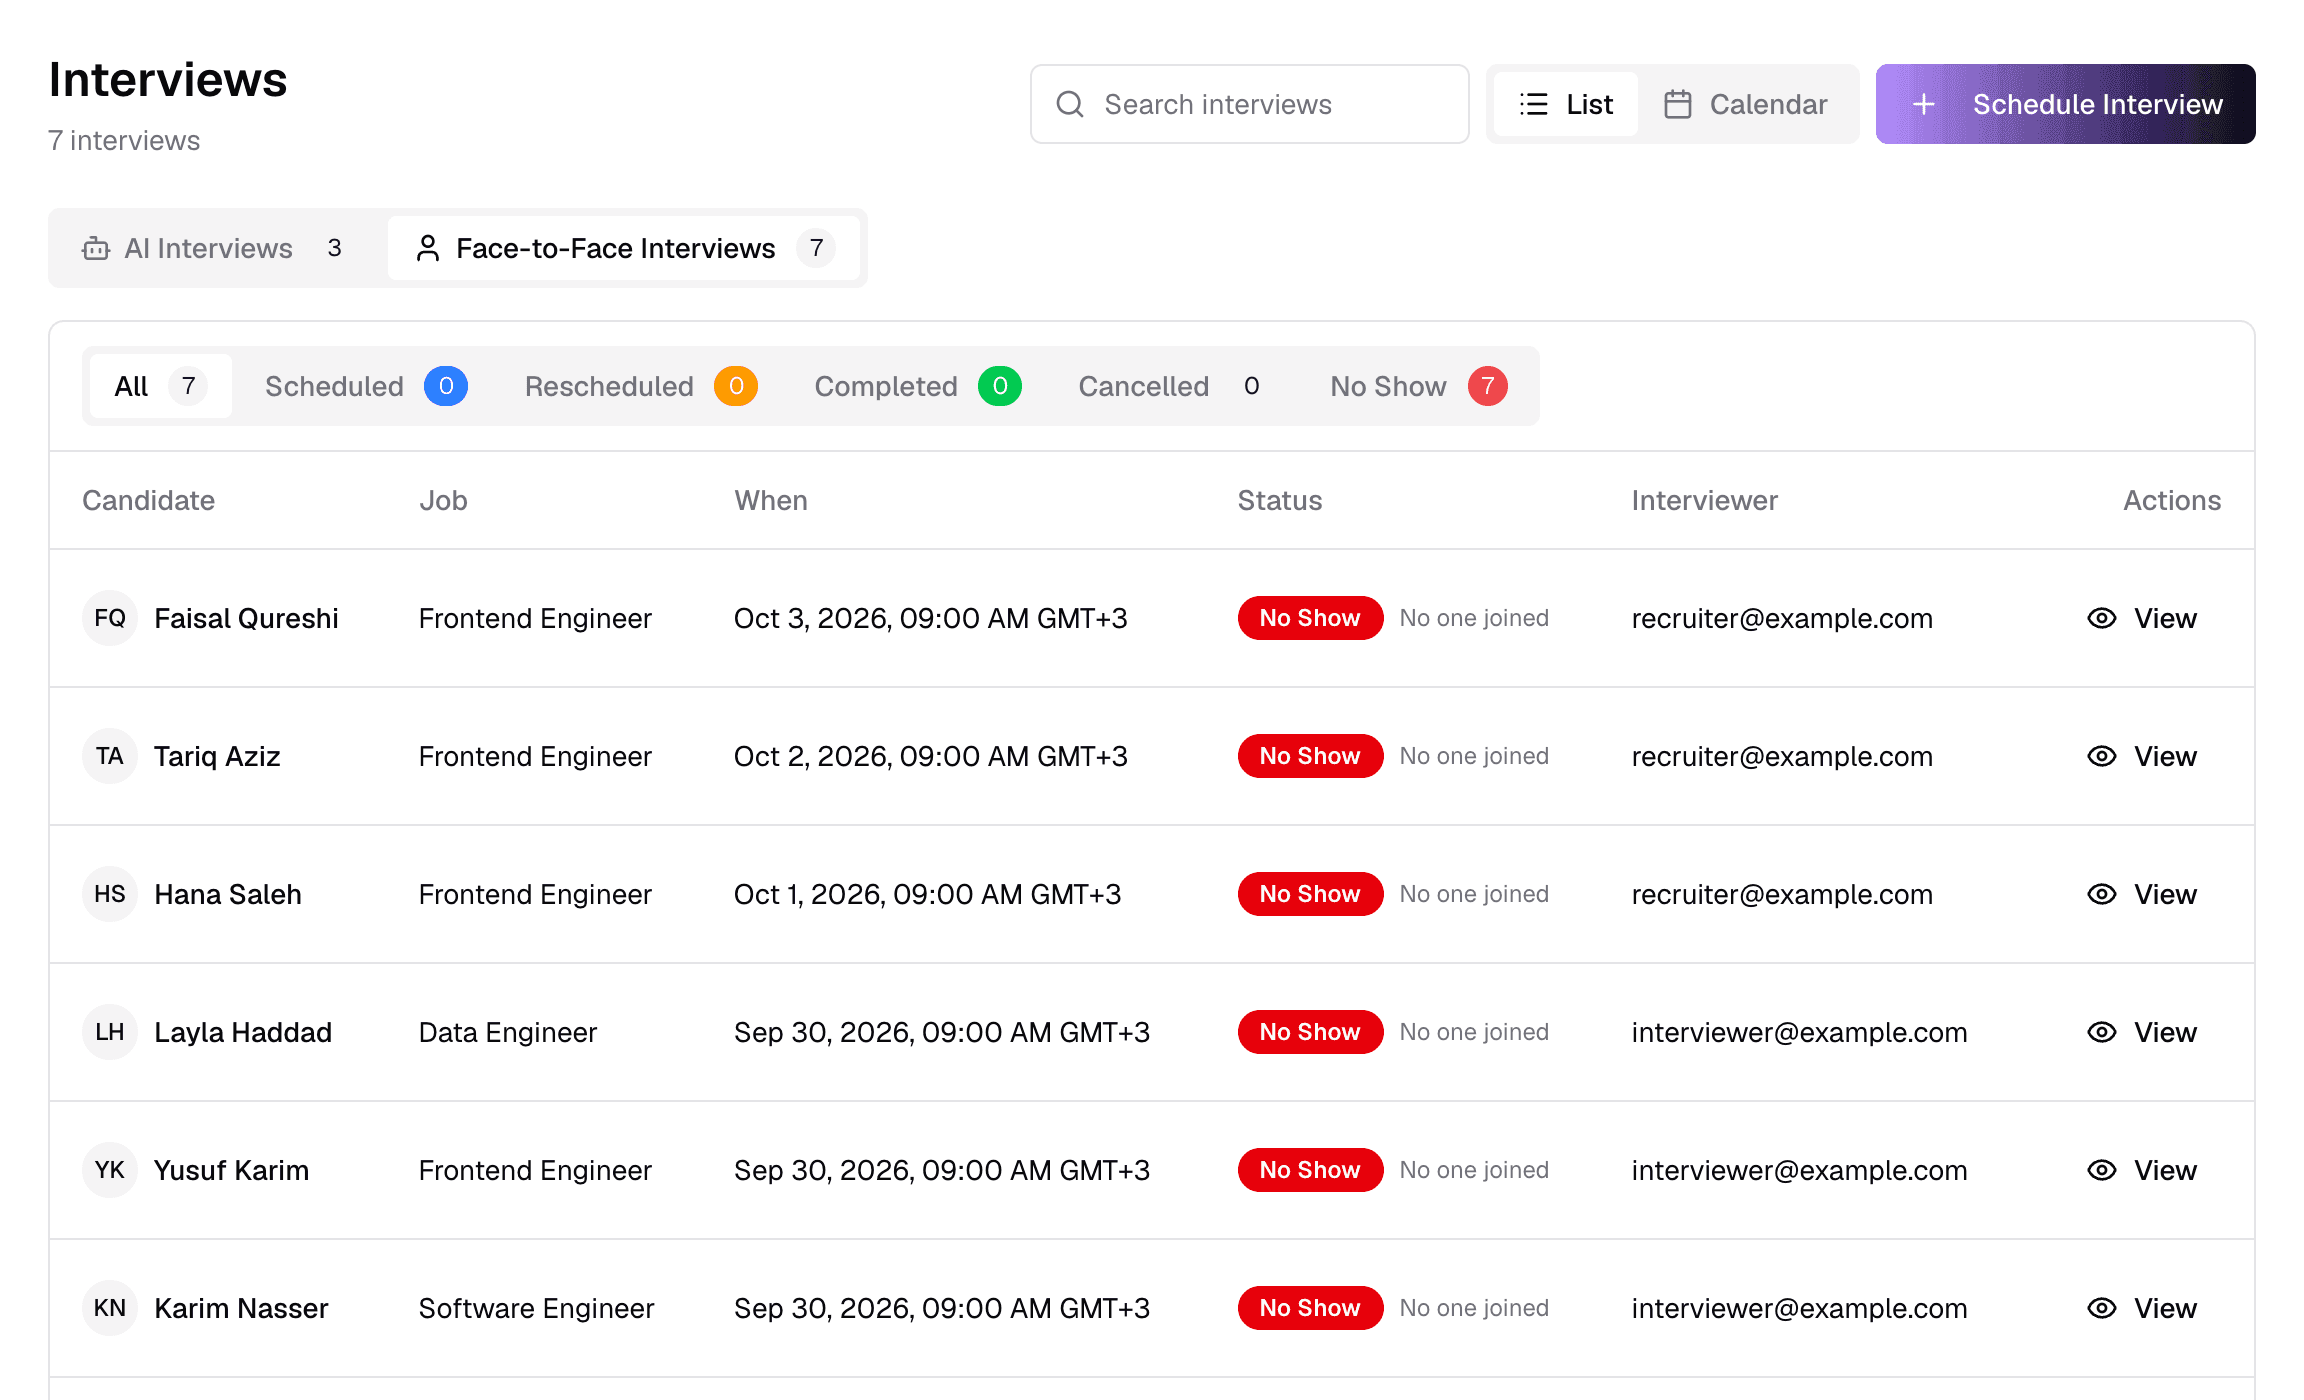Screen dimensions: 2304x1400
Task: Click the Candidate column header
Action: tap(148, 500)
